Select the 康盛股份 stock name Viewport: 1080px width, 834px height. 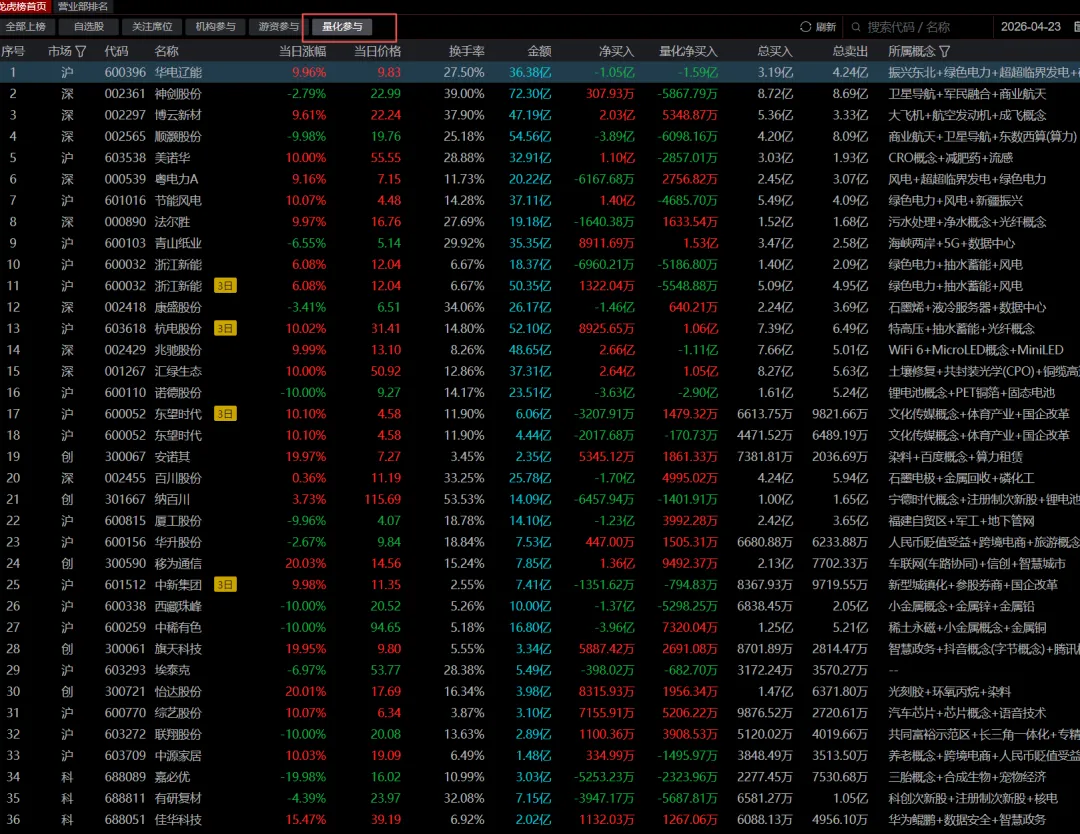(x=178, y=307)
